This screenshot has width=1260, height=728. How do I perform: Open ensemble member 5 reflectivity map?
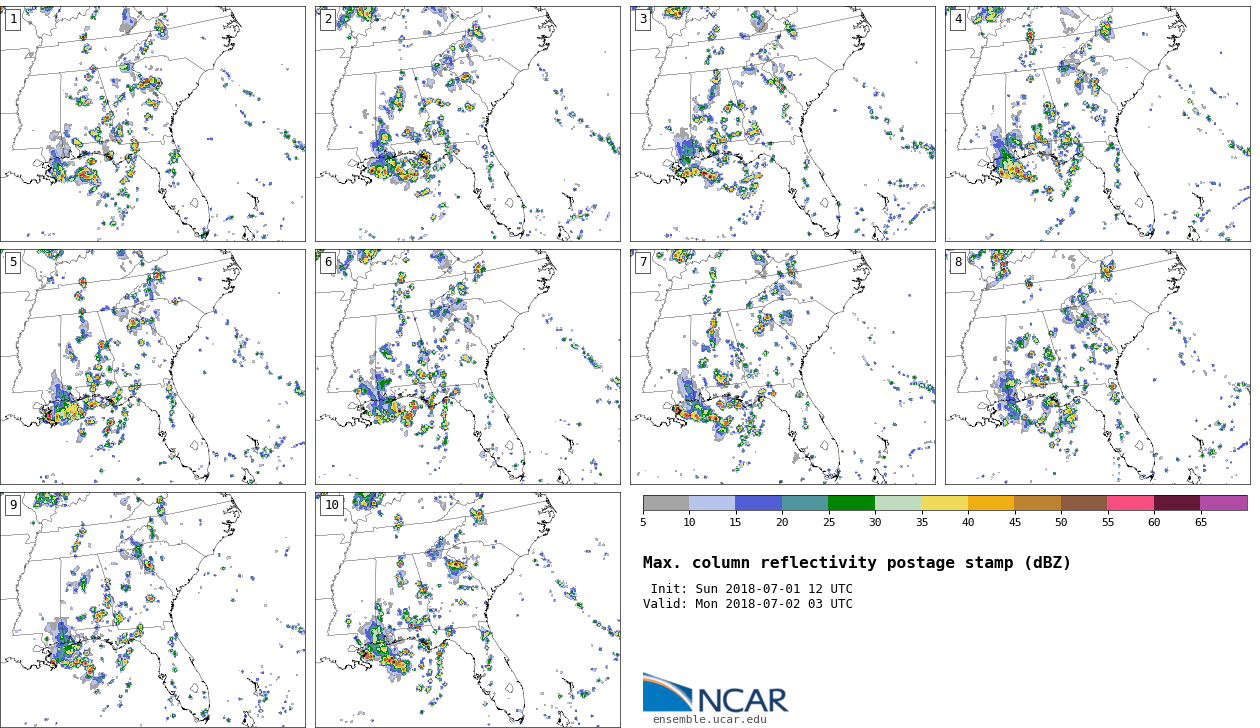[x=152, y=367]
